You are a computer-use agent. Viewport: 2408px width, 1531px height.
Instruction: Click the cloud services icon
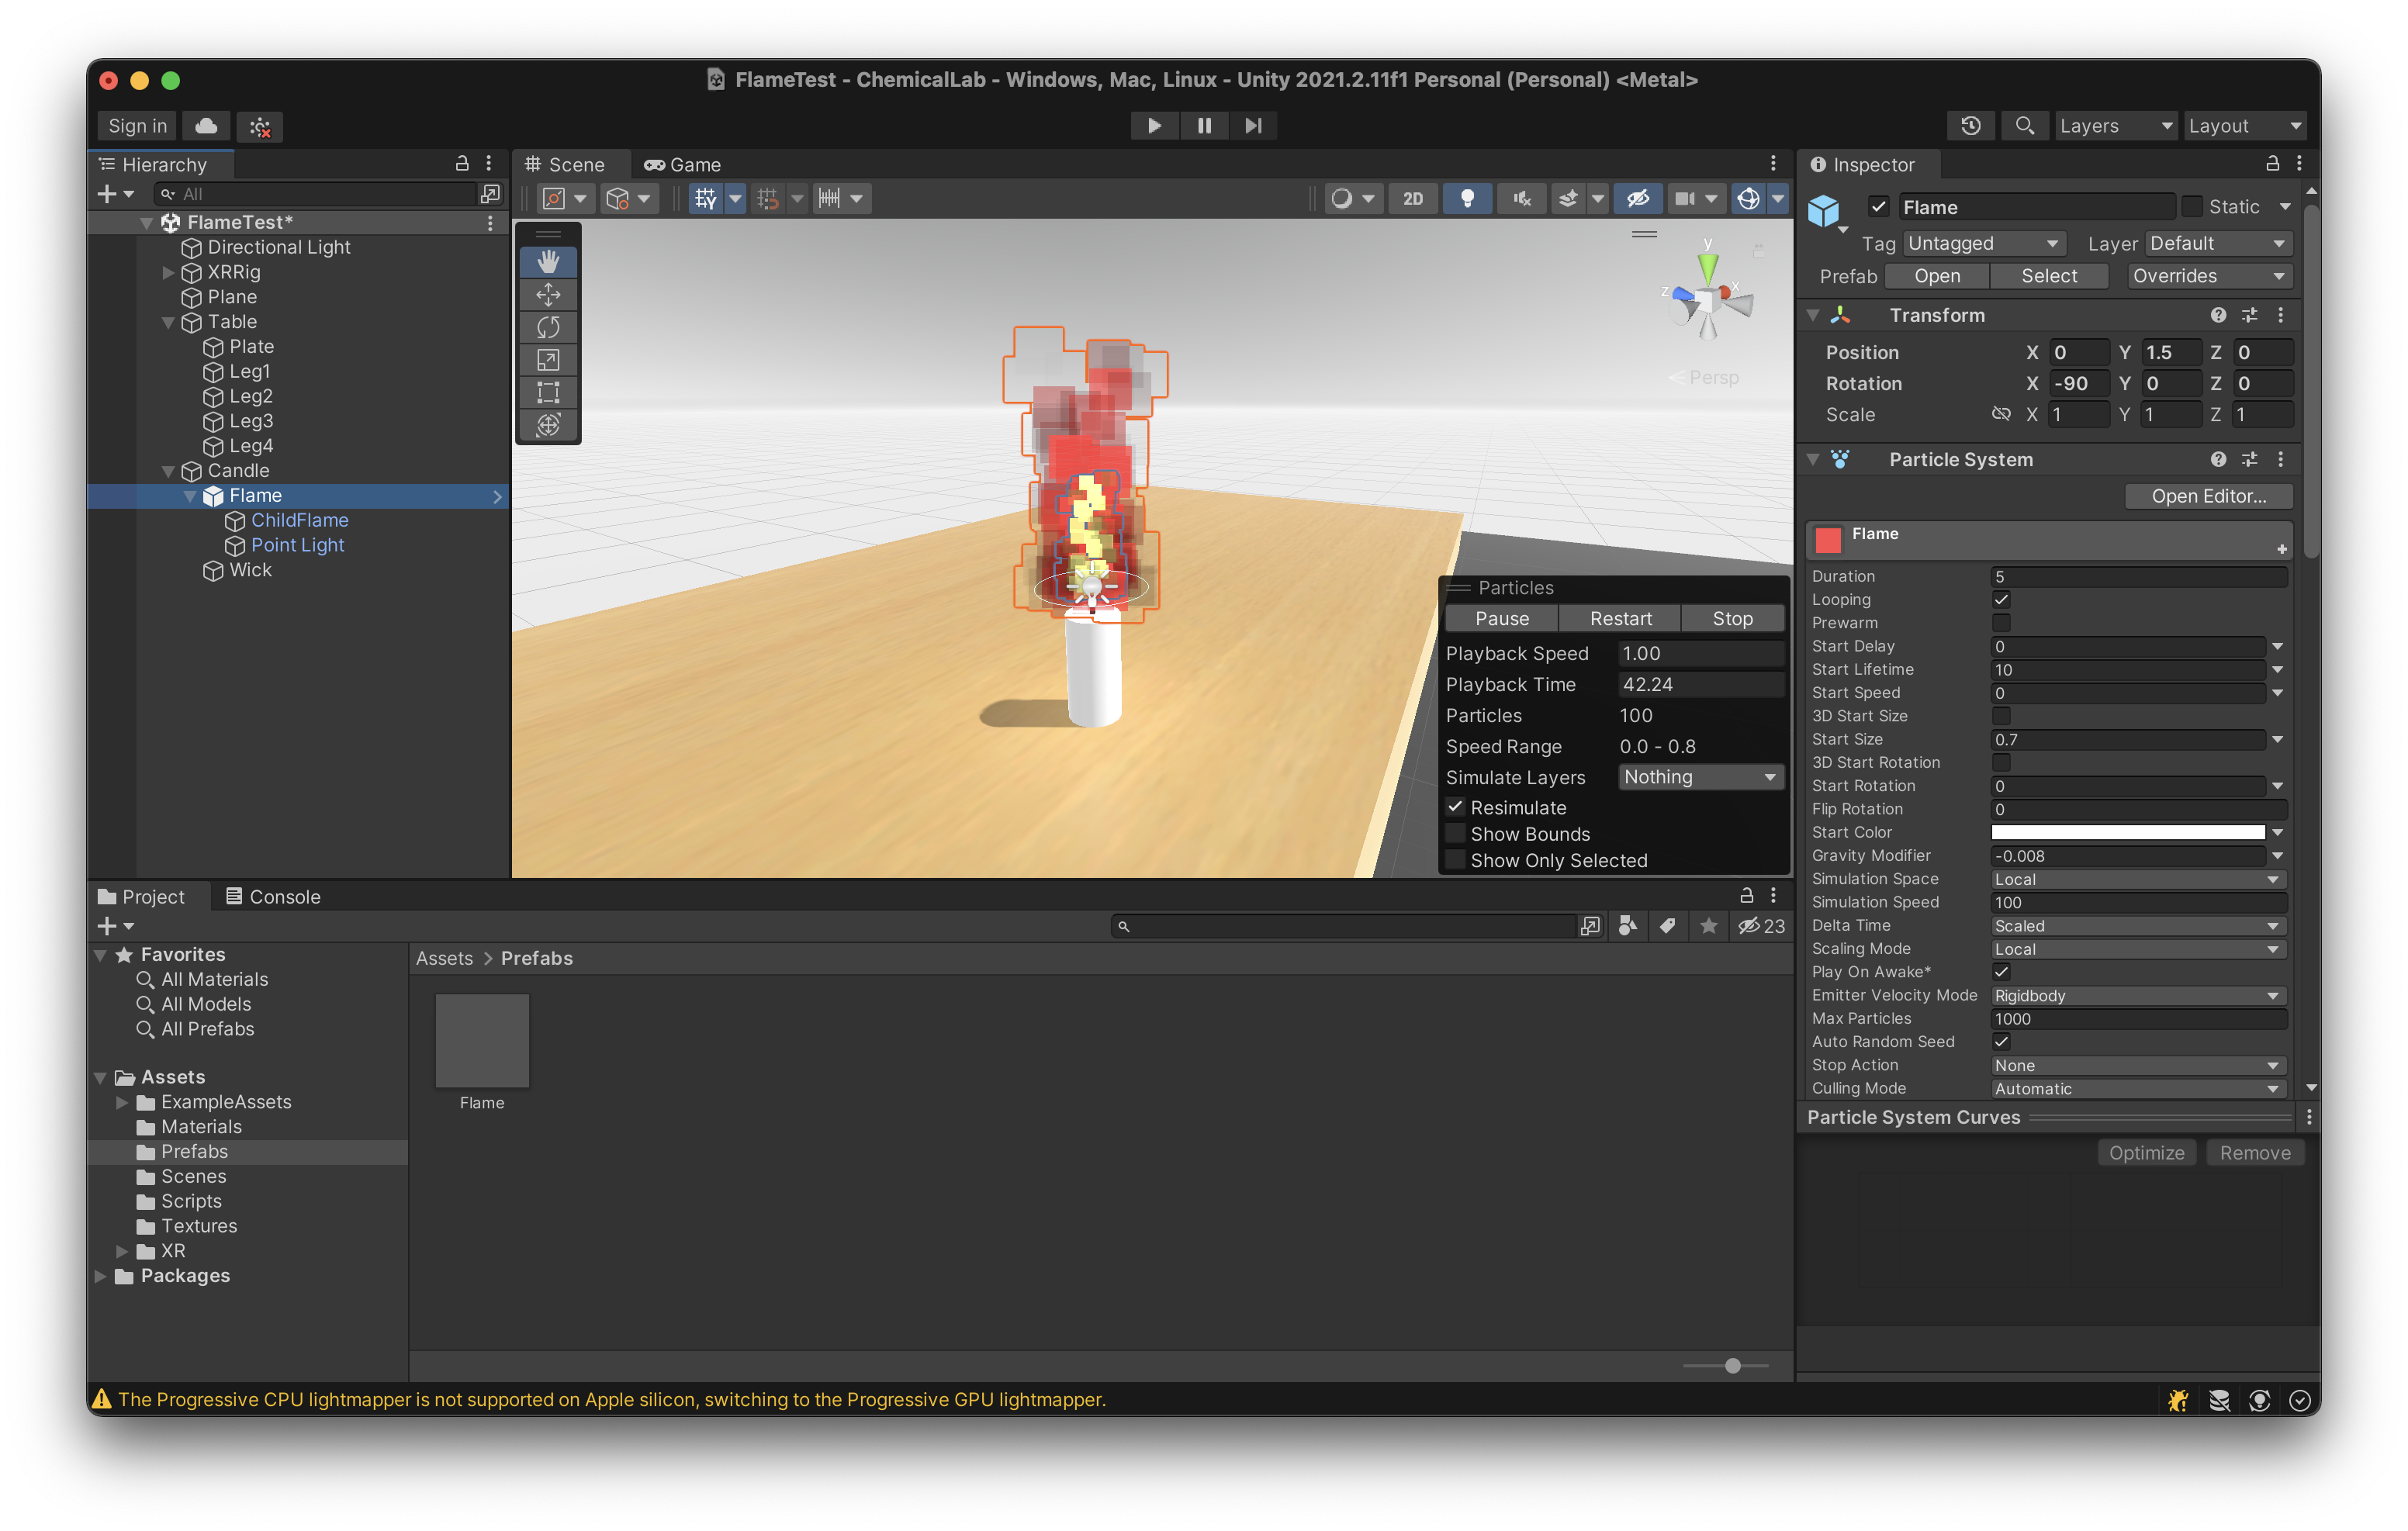[206, 126]
